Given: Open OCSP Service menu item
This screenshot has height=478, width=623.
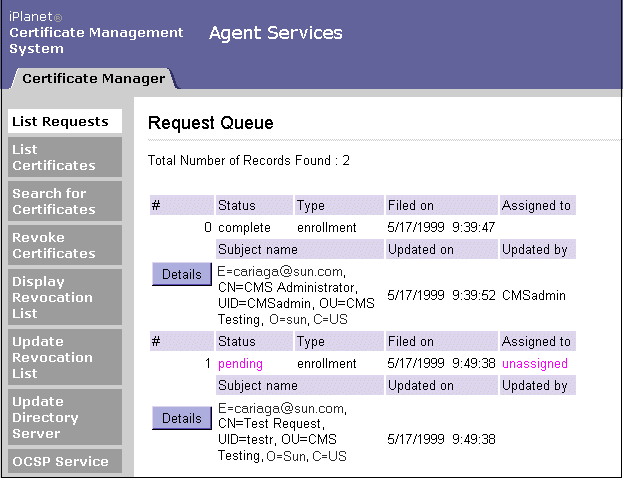Looking at the screenshot, I should point(60,462).
